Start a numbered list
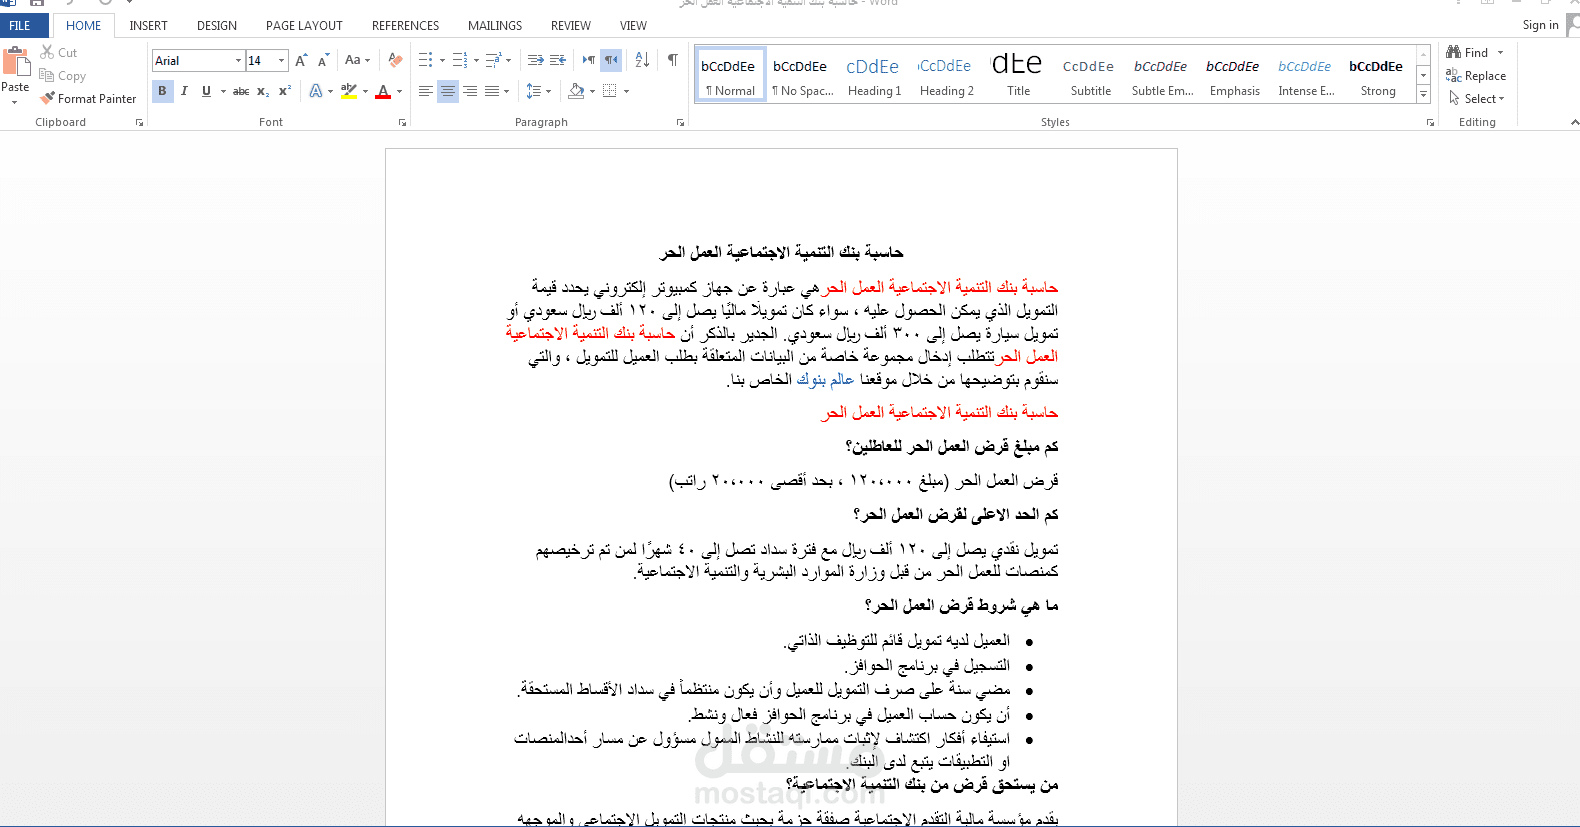The image size is (1580, 827). click(x=460, y=60)
